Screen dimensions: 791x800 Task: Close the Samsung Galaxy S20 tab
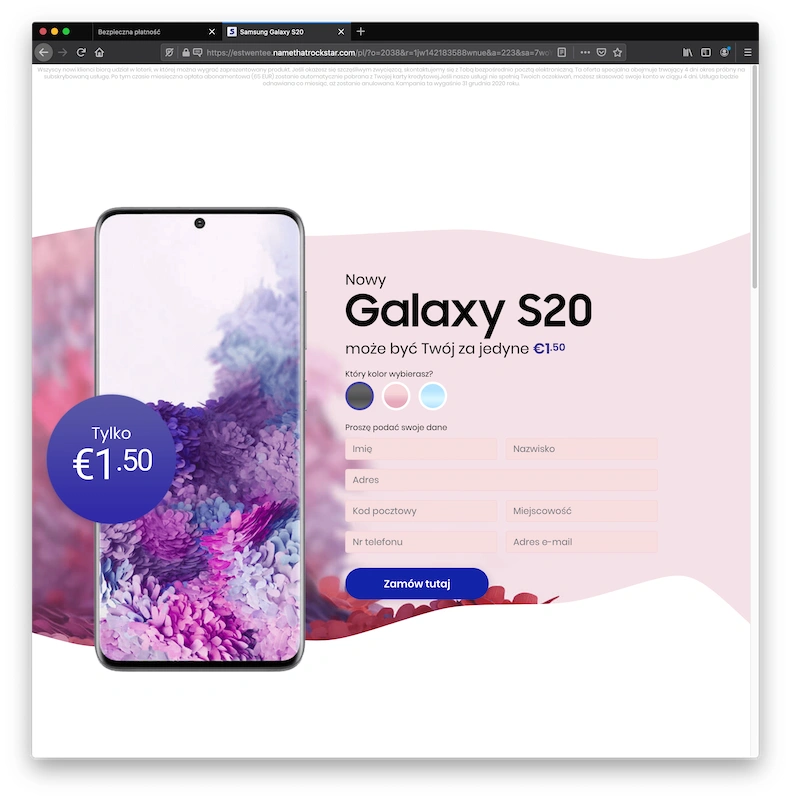point(341,32)
